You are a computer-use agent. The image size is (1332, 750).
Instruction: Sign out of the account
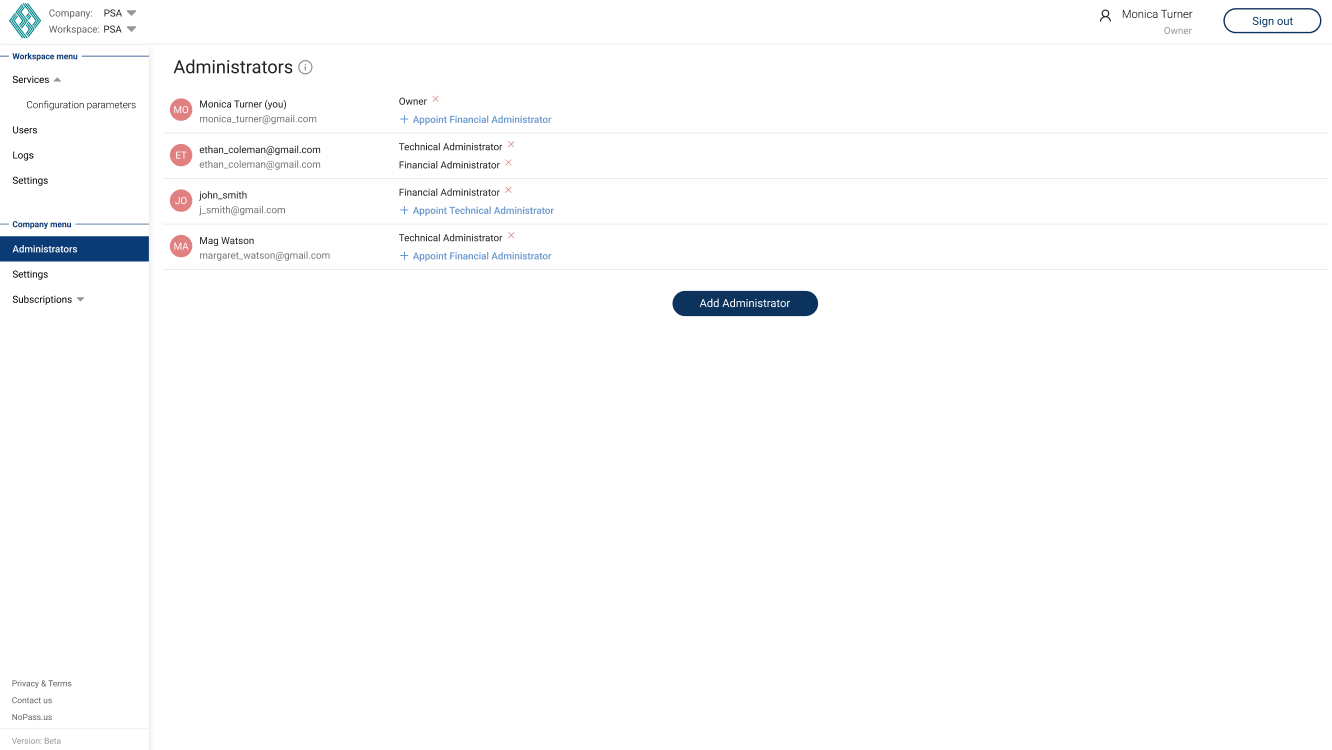pos(1272,21)
